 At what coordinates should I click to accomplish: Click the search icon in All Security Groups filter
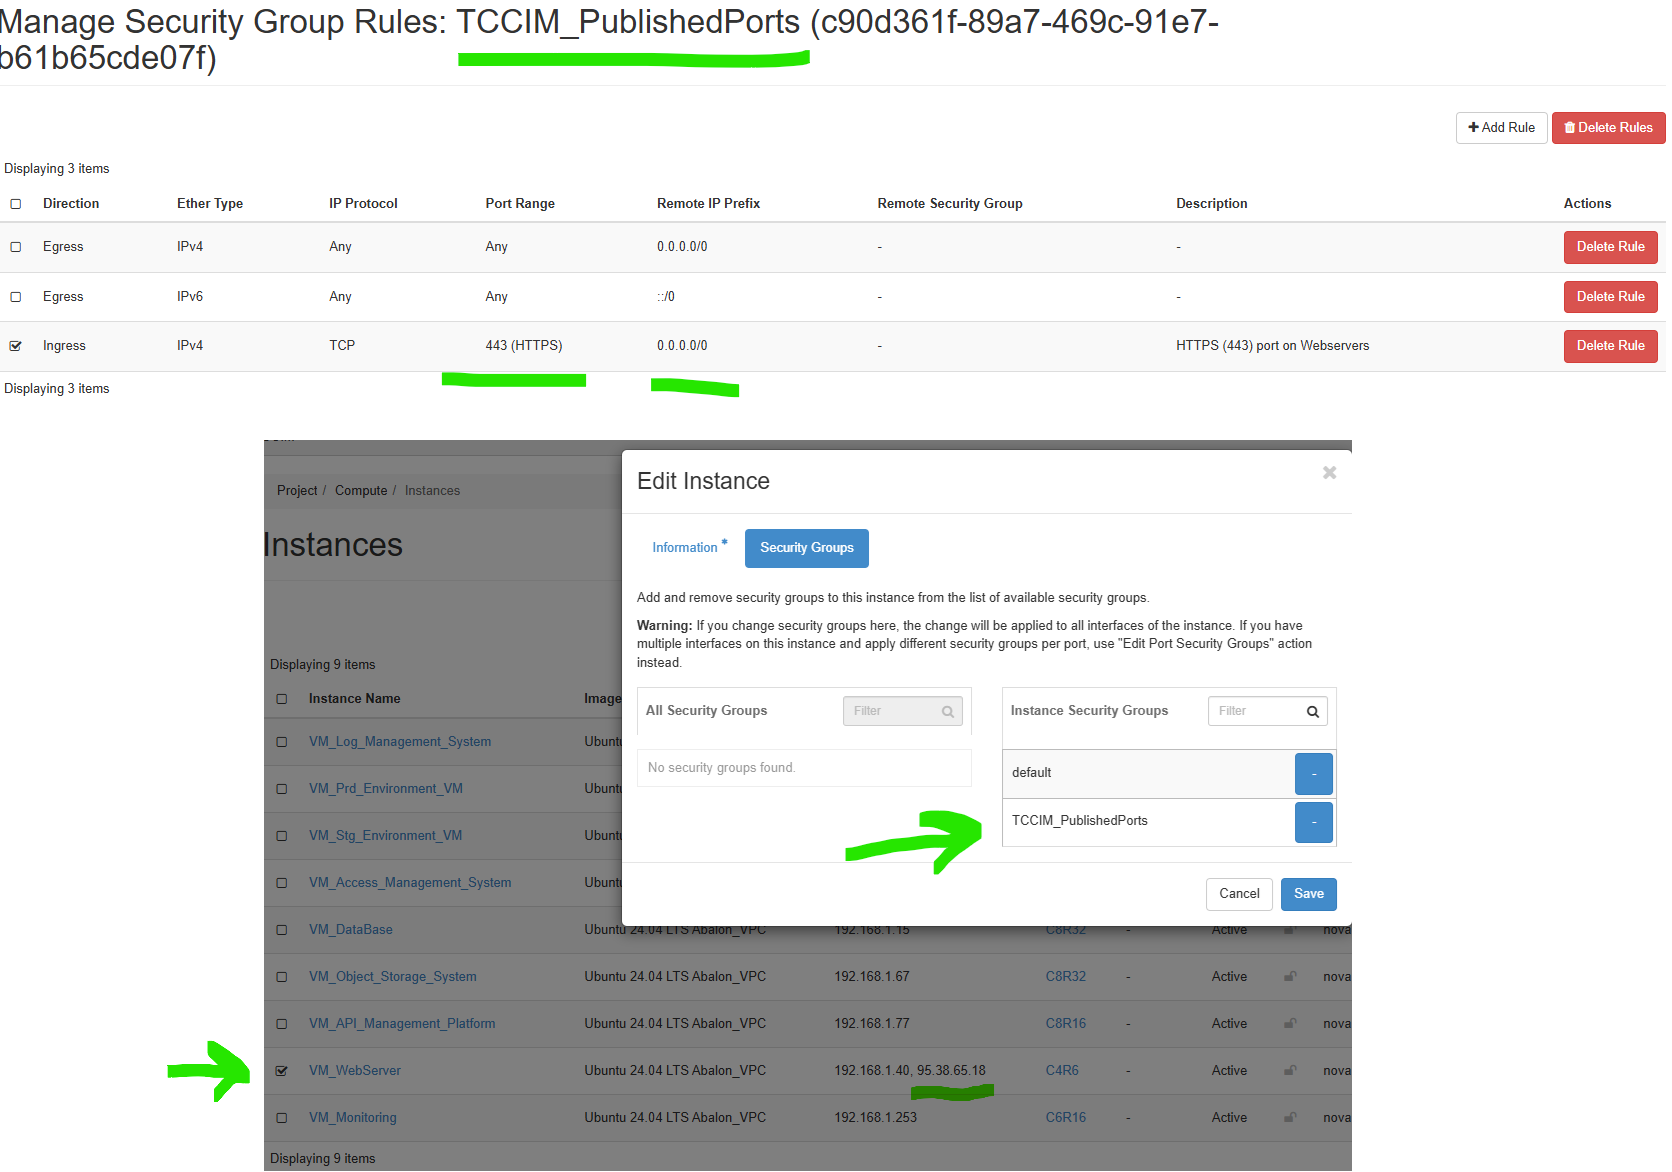coord(947,712)
